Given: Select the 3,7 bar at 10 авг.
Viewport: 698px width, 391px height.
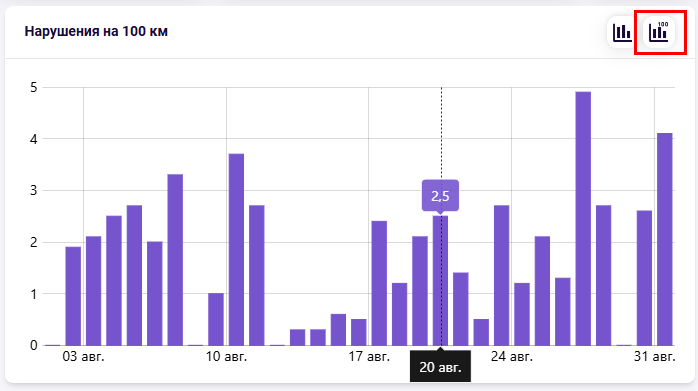Looking at the screenshot, I should pos(236,249).
